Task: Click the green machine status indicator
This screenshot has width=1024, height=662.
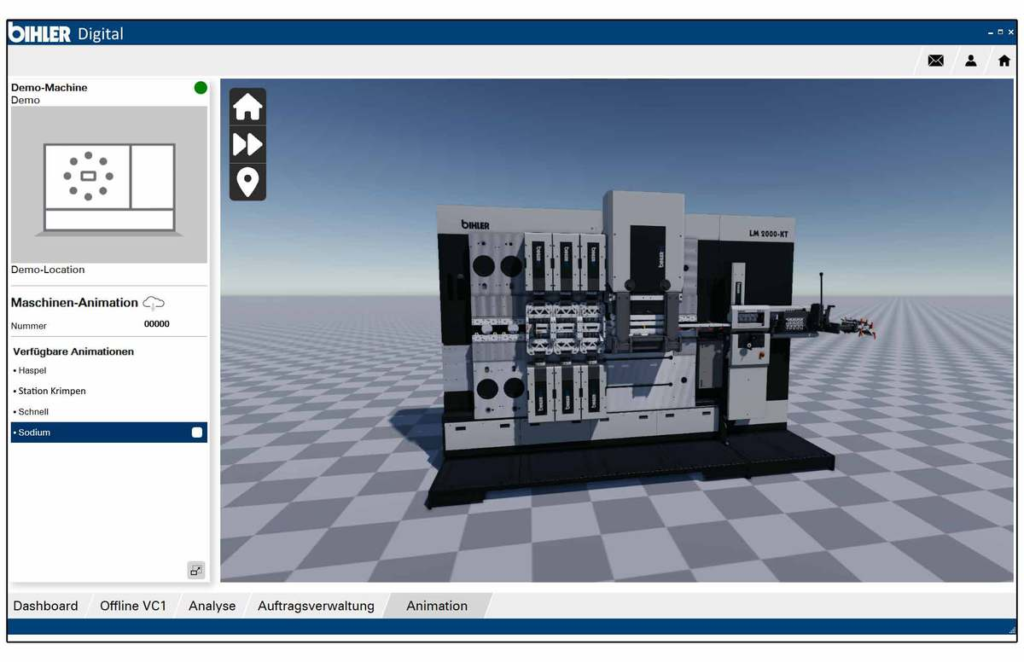Action: pyautogui.click(x=200, y=88)
